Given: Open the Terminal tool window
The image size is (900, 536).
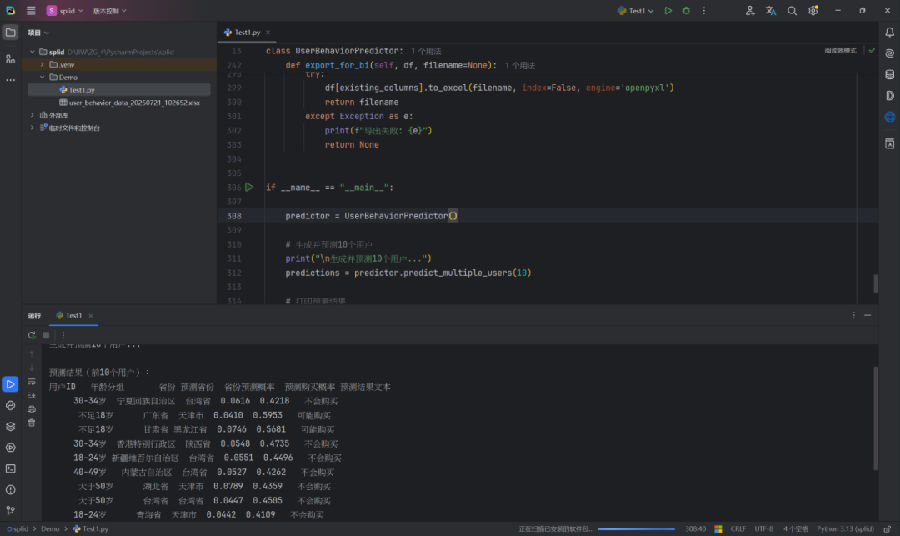Looking at the screenshot, I should pos(10,468).
